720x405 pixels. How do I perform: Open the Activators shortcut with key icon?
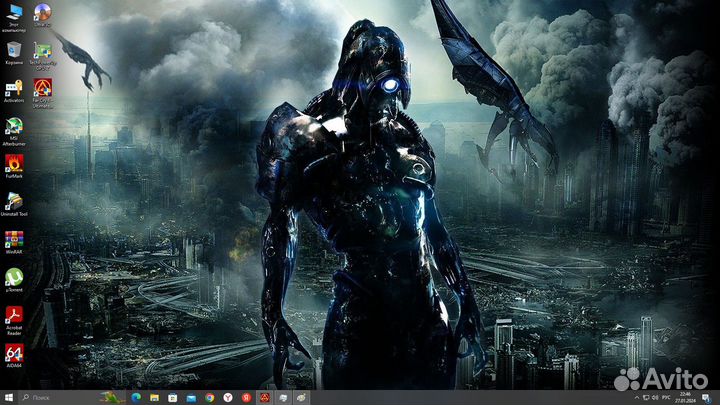point(14,91)
